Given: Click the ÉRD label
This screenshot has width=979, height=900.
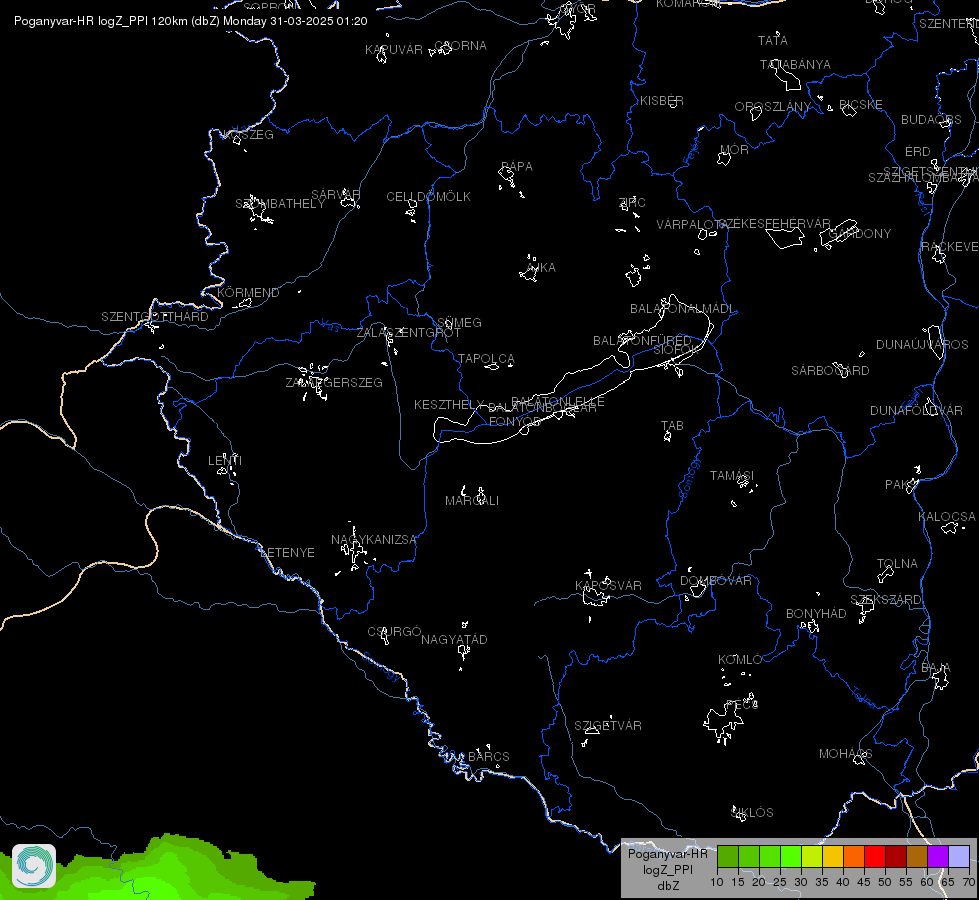Looking at the screenshot, I should click(x=918, y=152).
